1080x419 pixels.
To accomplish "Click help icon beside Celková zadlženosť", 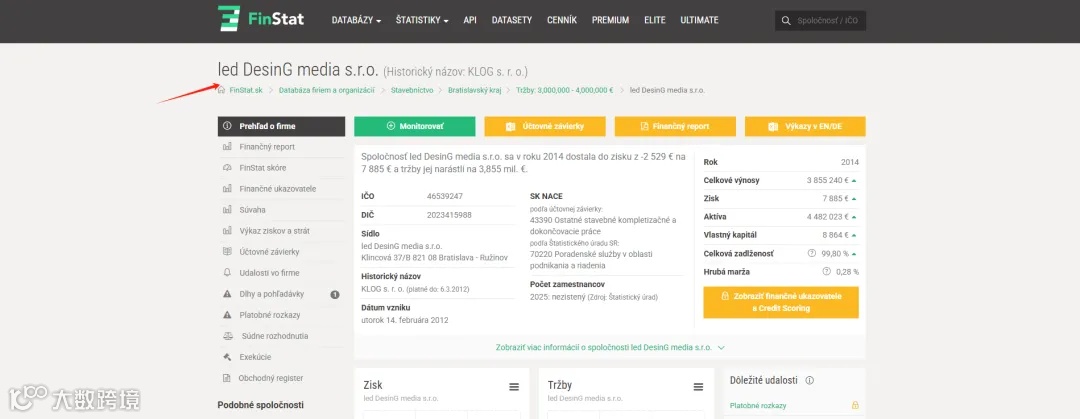I will point(811,254).
